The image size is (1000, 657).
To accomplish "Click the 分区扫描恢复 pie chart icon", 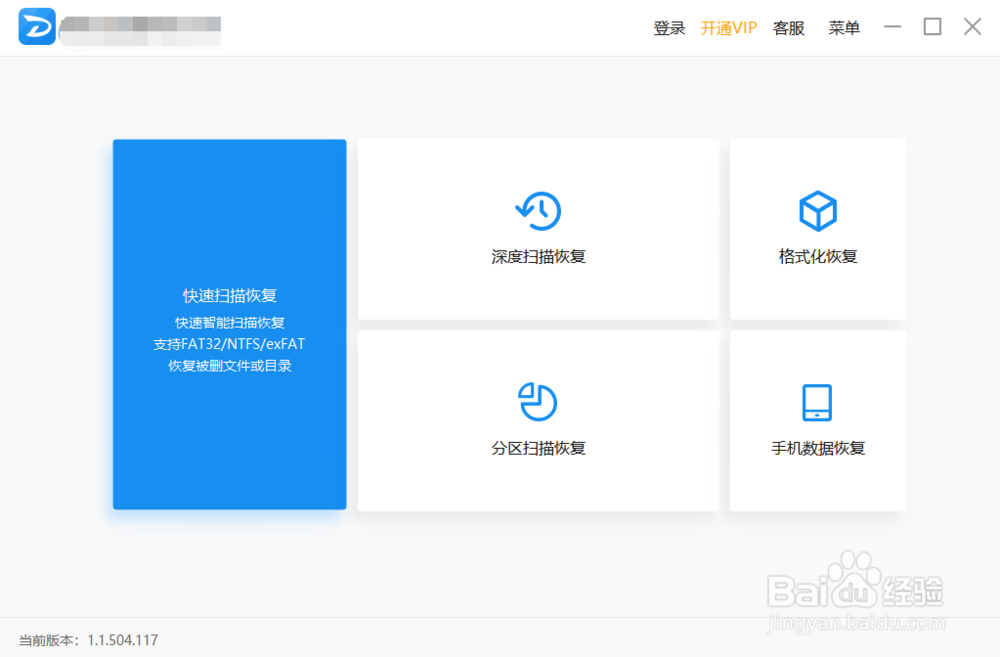I will [x=537, y=401].
